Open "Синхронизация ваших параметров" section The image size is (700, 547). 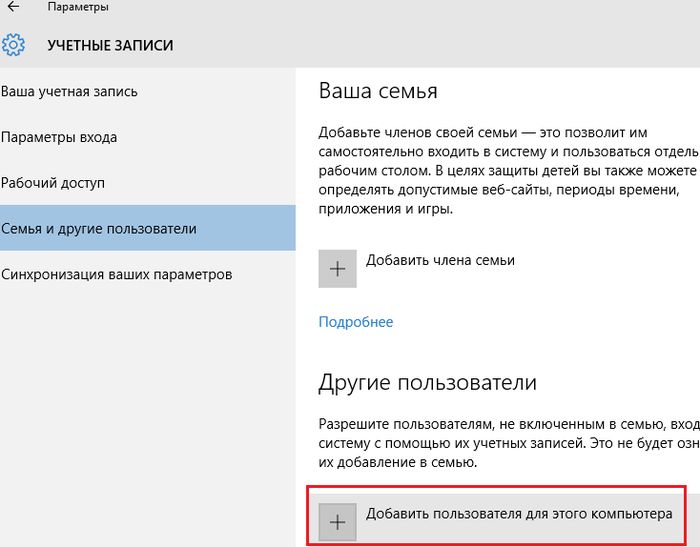tap(117, 274)
